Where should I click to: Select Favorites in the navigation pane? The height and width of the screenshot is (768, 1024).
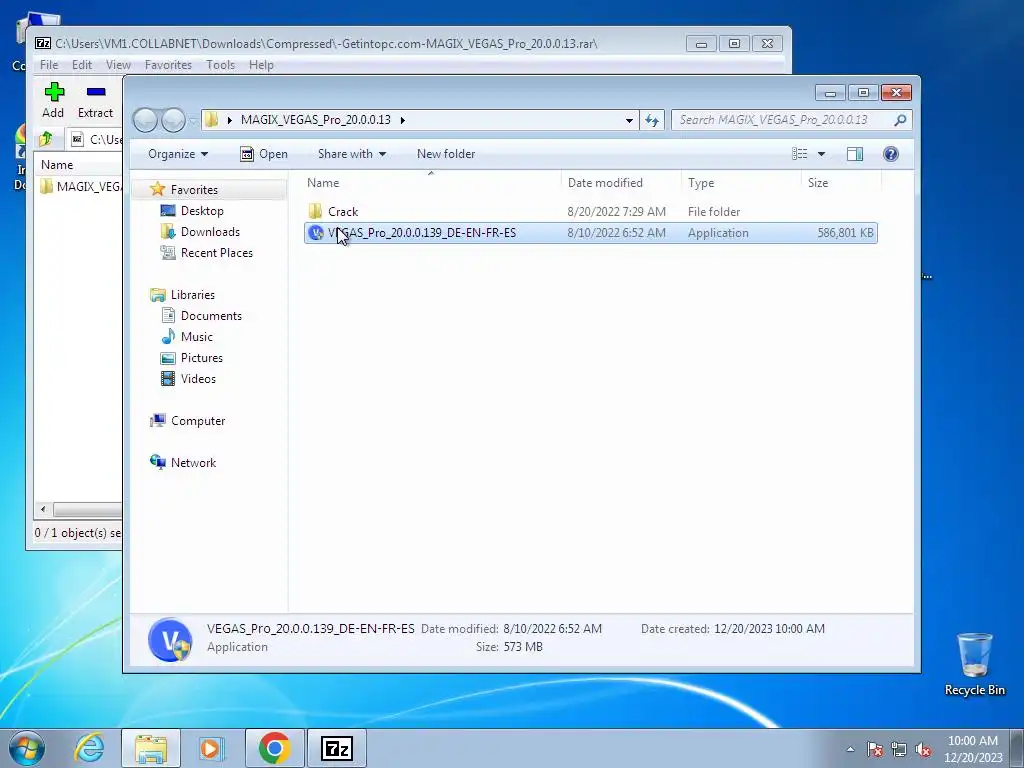click(x=194, y=189)
